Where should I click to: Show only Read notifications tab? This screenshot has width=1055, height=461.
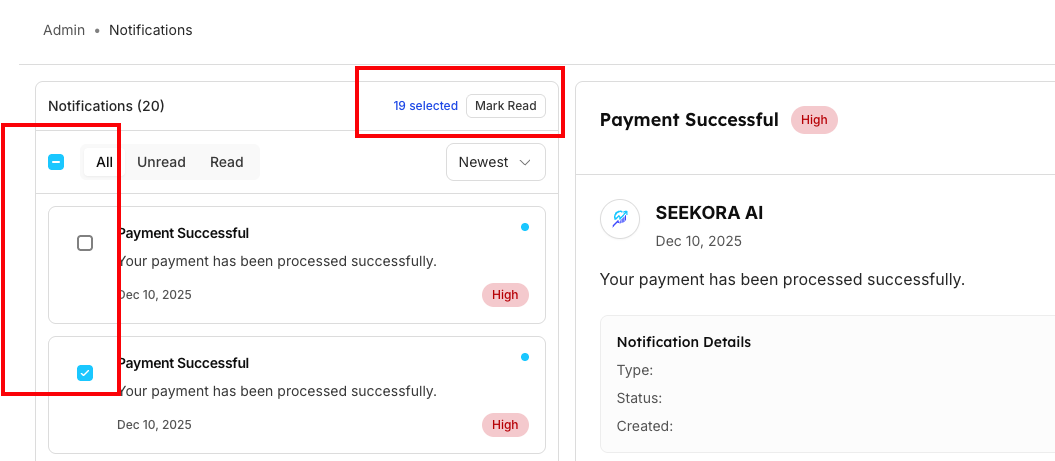pos(227,162)
